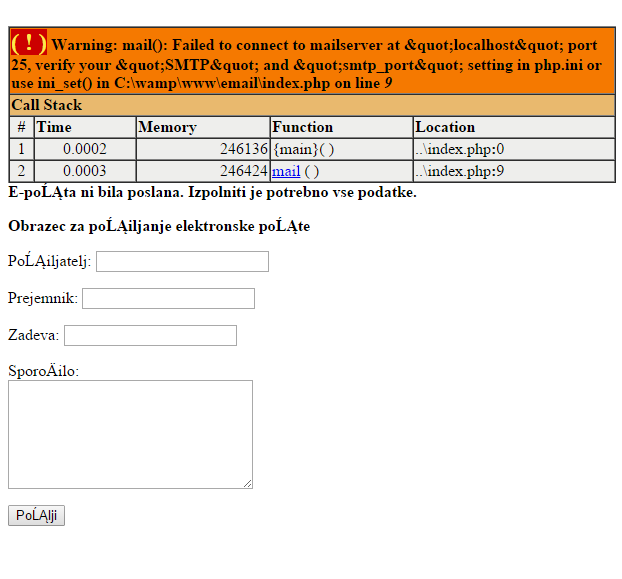Open the mail function link
This screenshot has height=579, width=622.
pos(285,171)
